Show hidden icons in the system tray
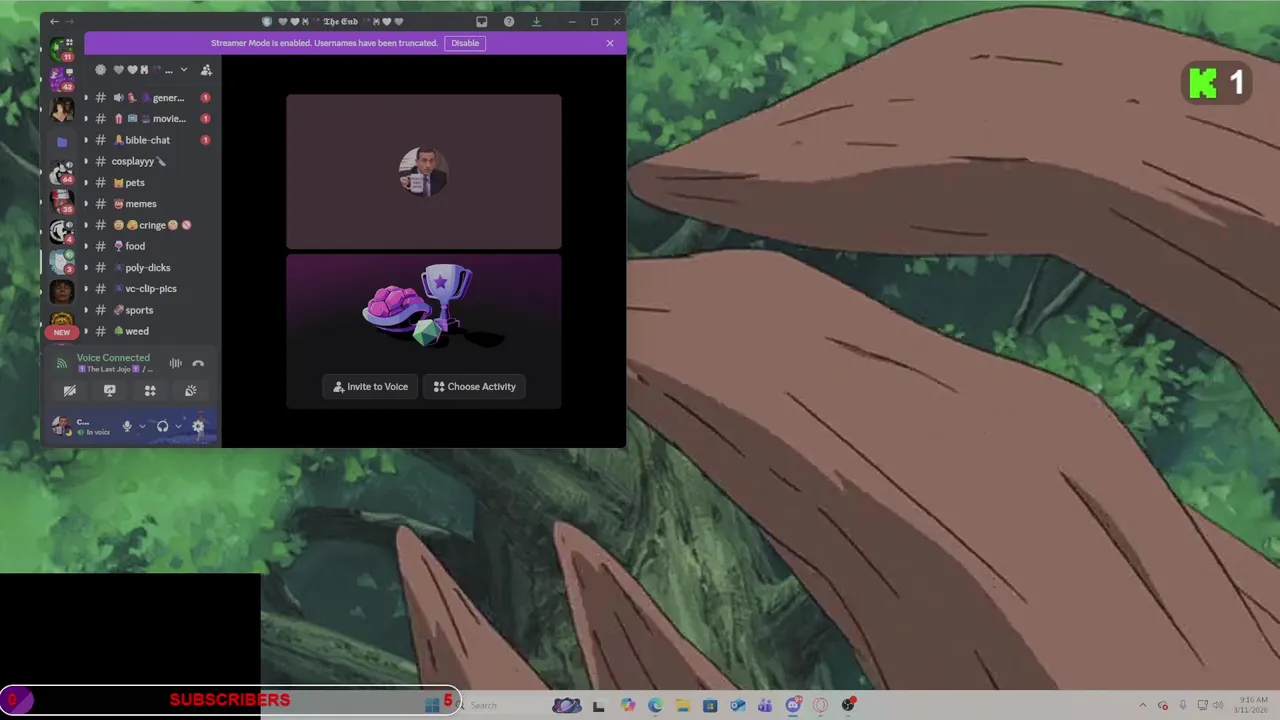Image resolution: width=1280 pixels, height=720 pixels. click(x=1142, y=705)
